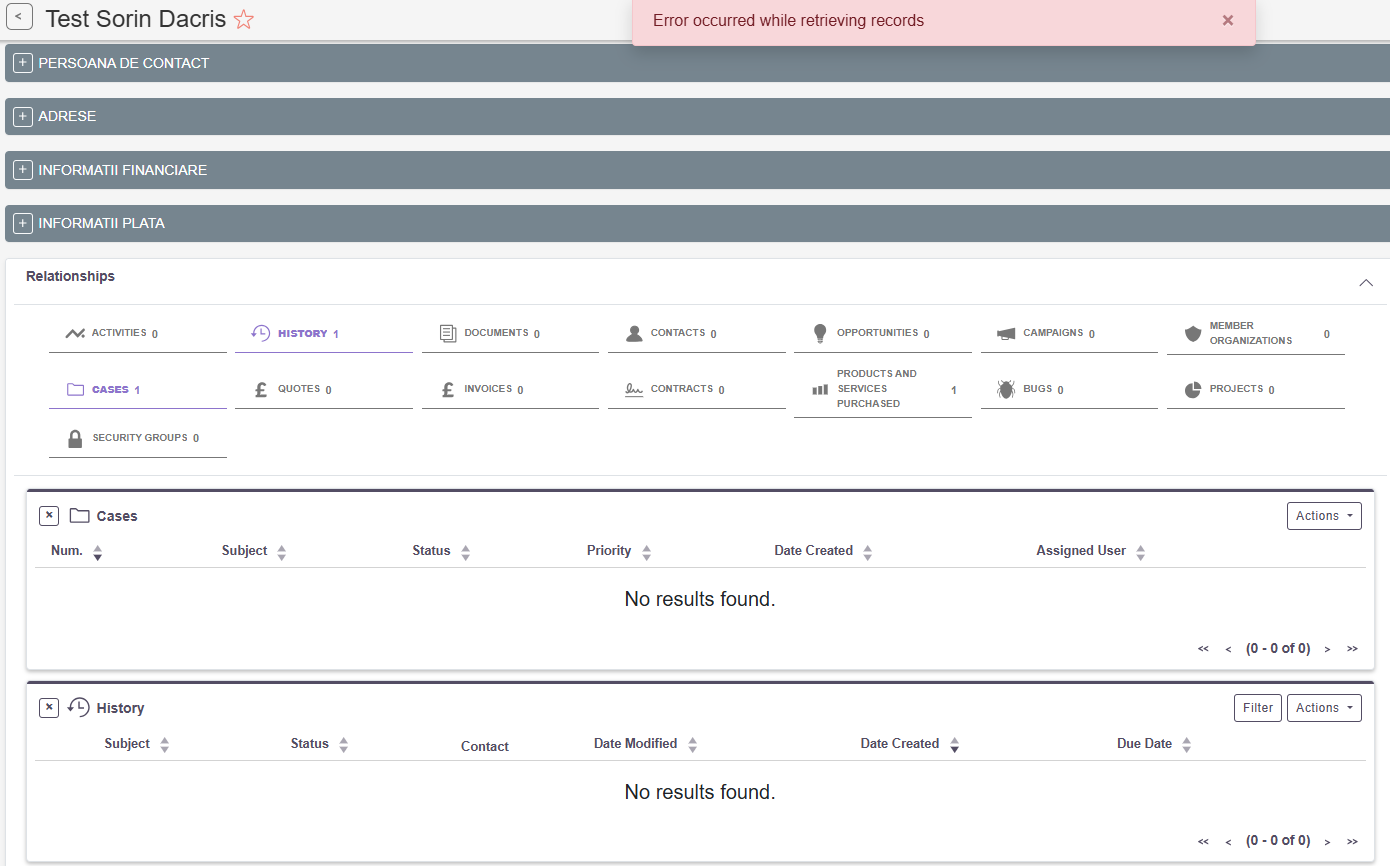The image size is (1390, 866).
Task: Go to first page in History pagination
Action: coord(1203,841)
